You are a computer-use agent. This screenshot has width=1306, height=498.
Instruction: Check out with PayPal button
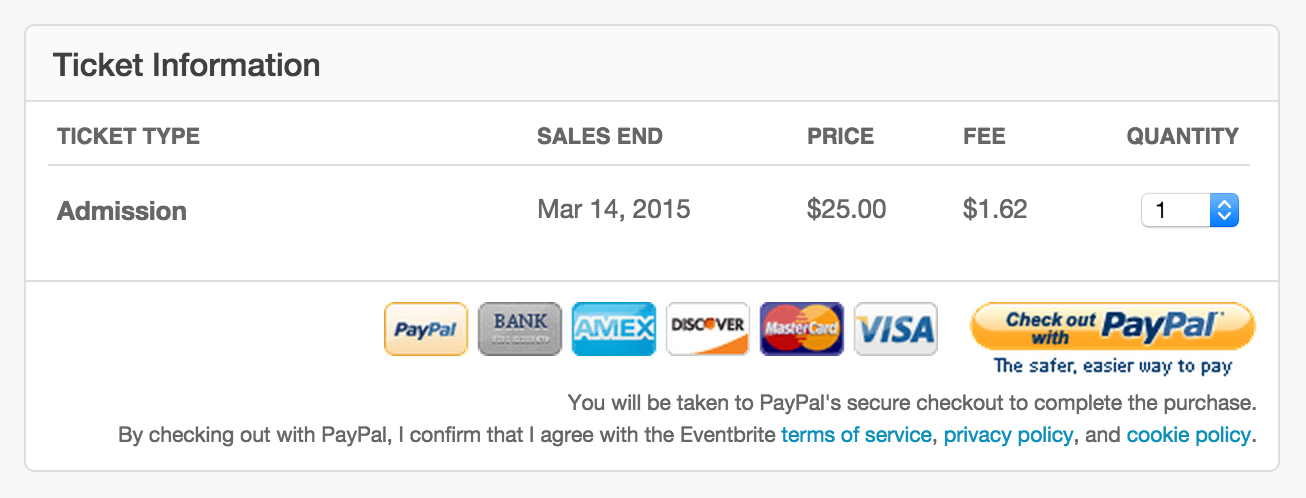pos(1112,327)
